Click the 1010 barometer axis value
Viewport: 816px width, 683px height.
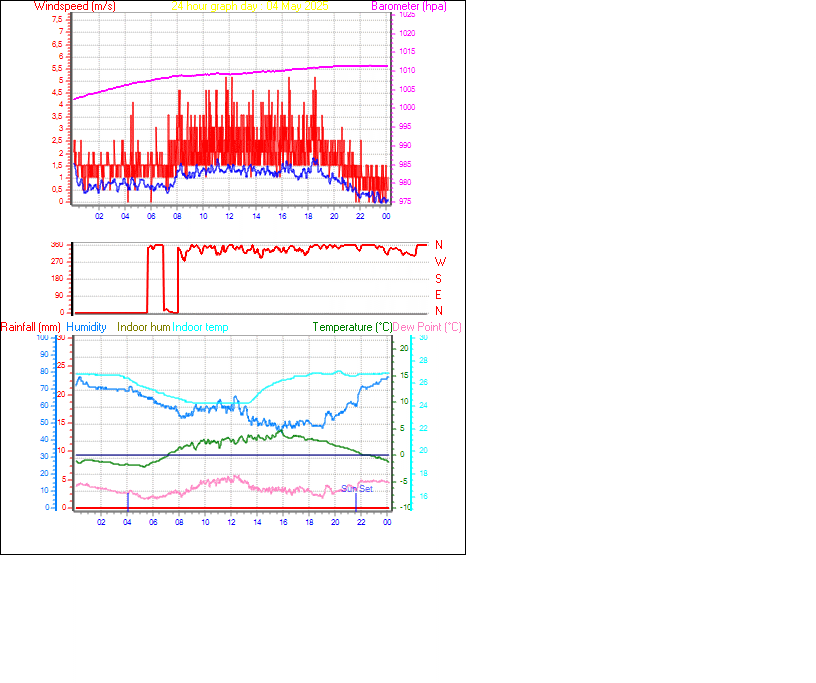tap(407, 70)
